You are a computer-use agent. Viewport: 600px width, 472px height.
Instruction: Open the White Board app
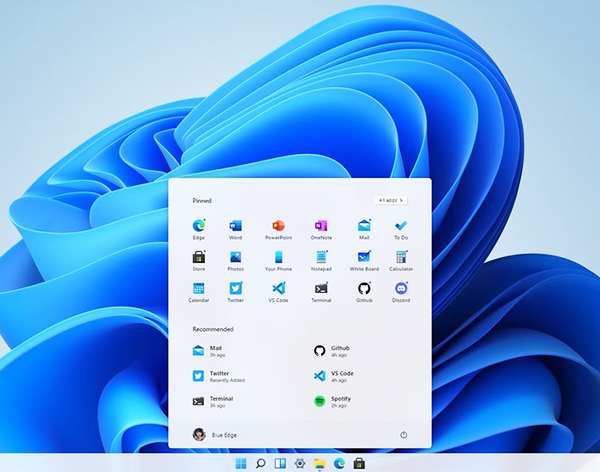point(364,261)
